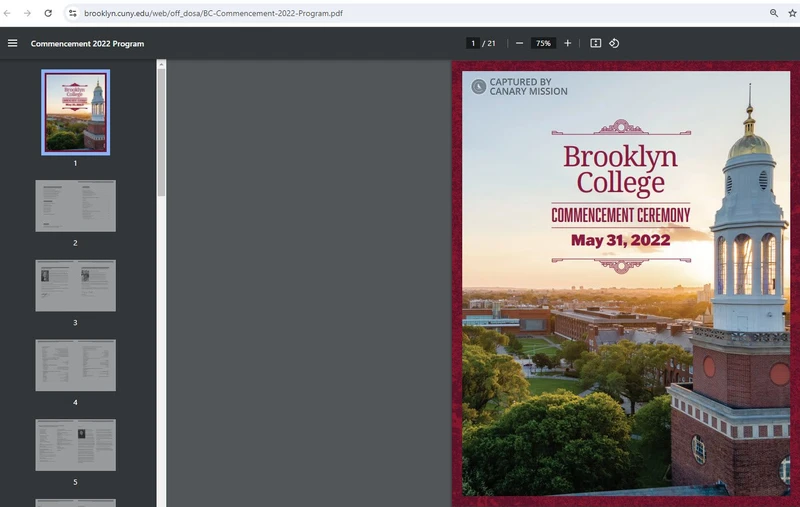Click the 75% zoom level field
This screenshot has height=507, width=800.
point(543,43)
